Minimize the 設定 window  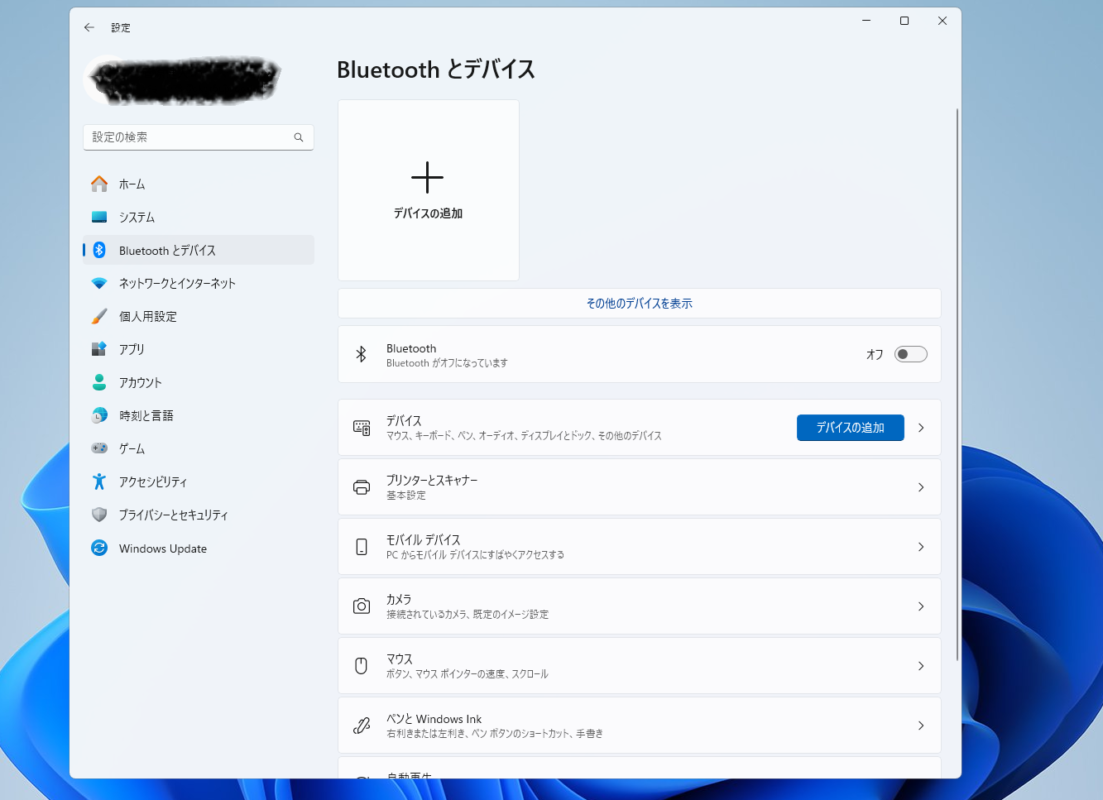[x=866, y=21]
